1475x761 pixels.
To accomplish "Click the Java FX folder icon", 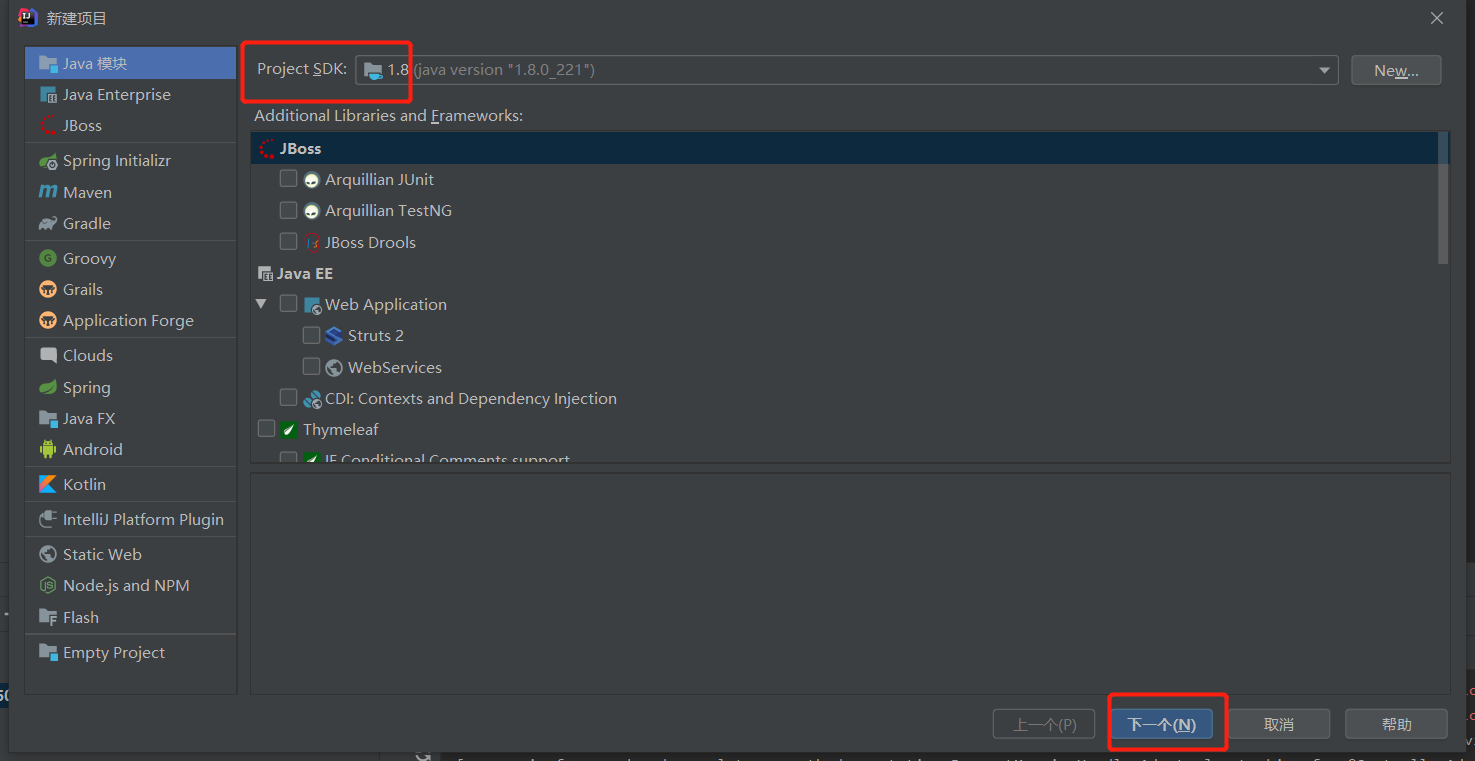I will 48,418.
